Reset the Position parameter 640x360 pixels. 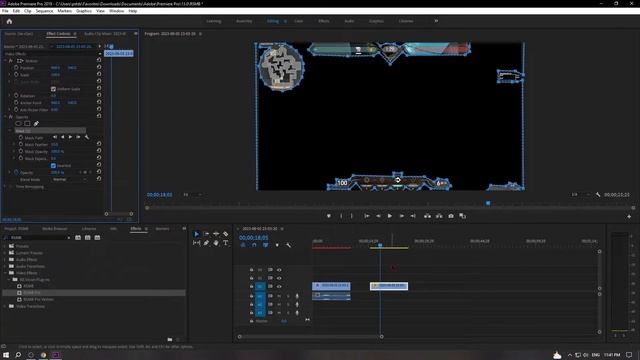coord(99,67)
